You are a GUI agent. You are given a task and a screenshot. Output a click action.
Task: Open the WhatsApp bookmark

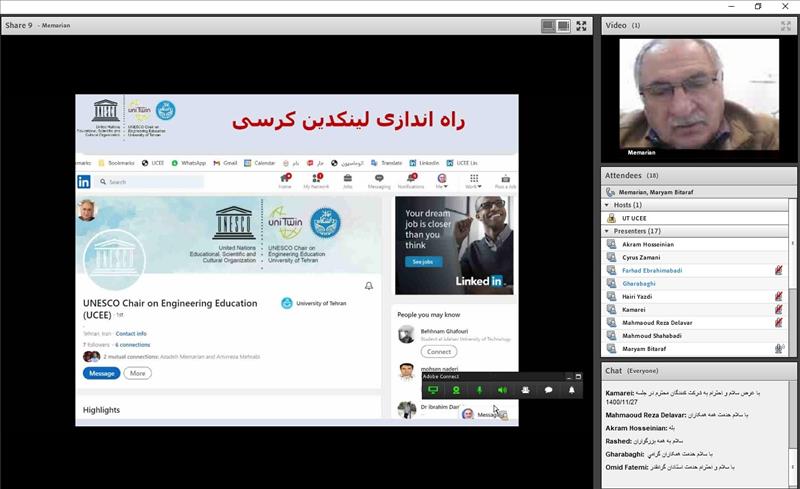point(189,163)
